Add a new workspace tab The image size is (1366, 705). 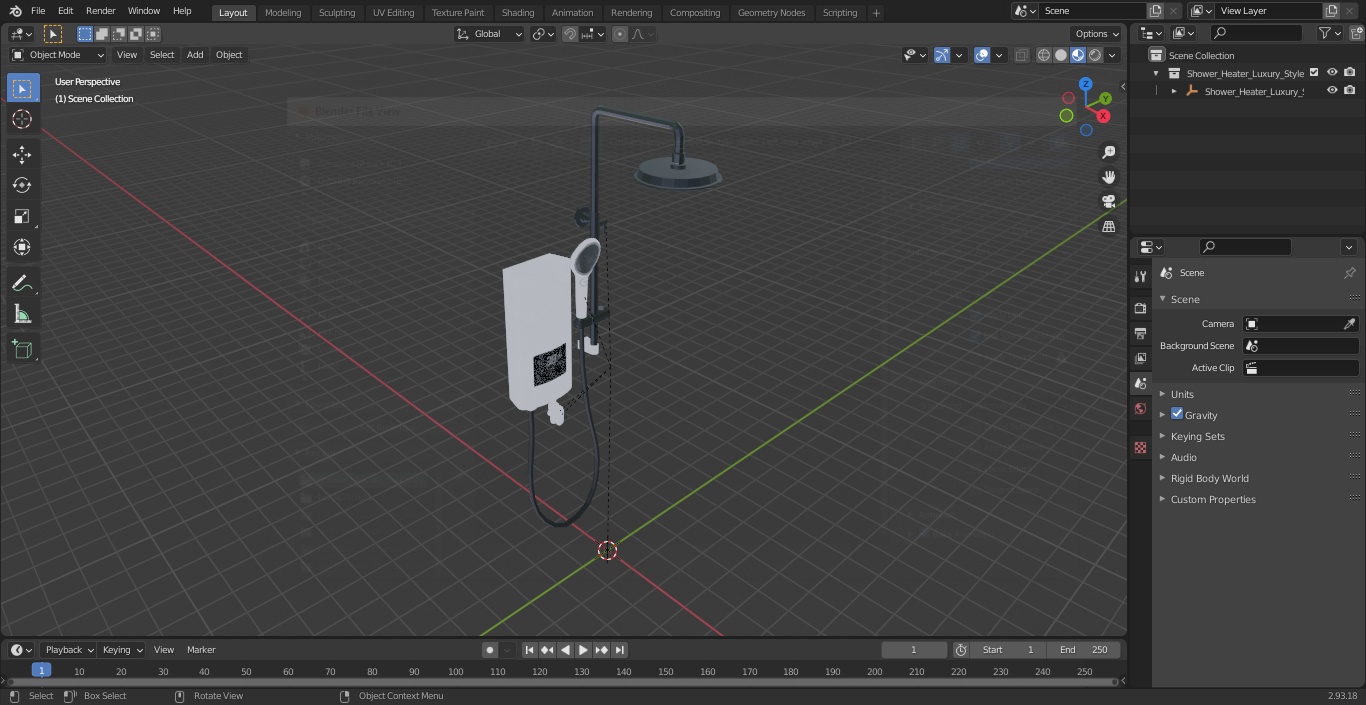tap(876, 13)
